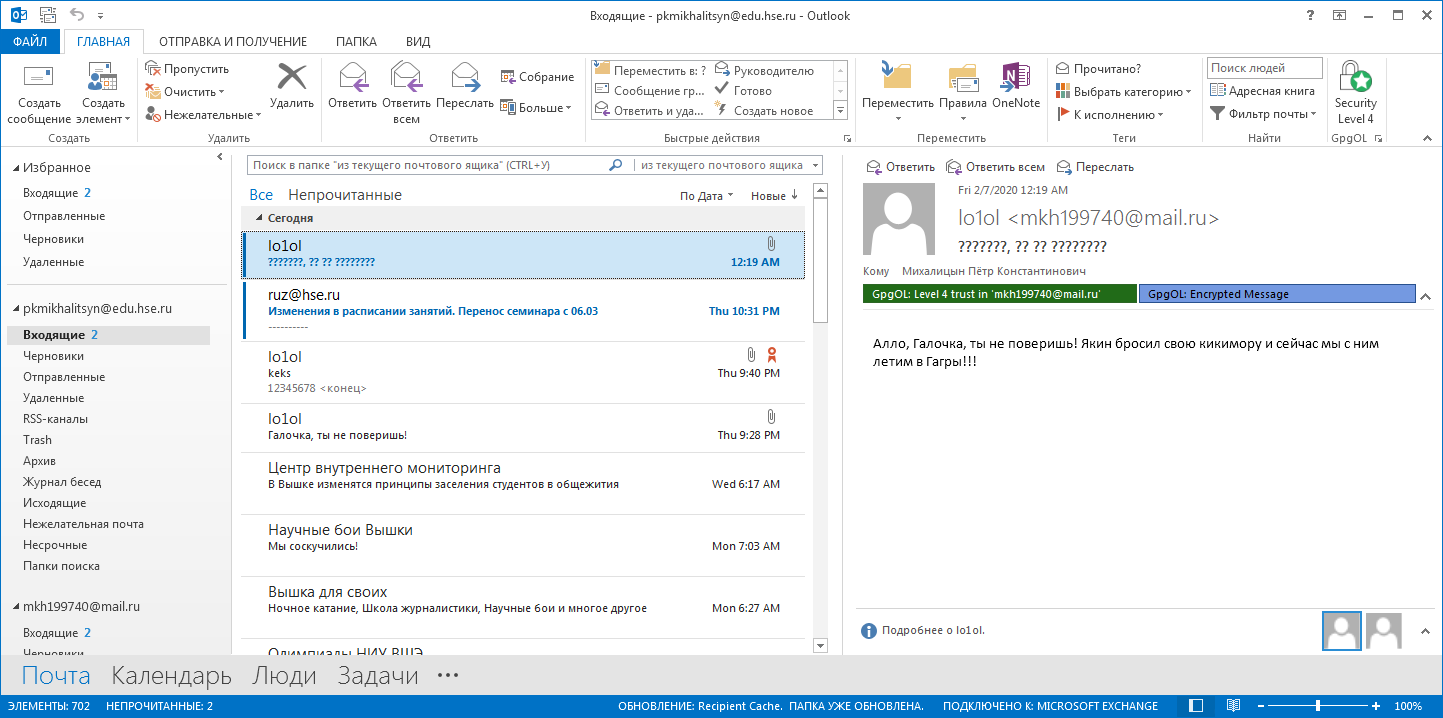Open the ribbon Переместить folder button
Screen dimensions: 1443x718
(897, 94)
